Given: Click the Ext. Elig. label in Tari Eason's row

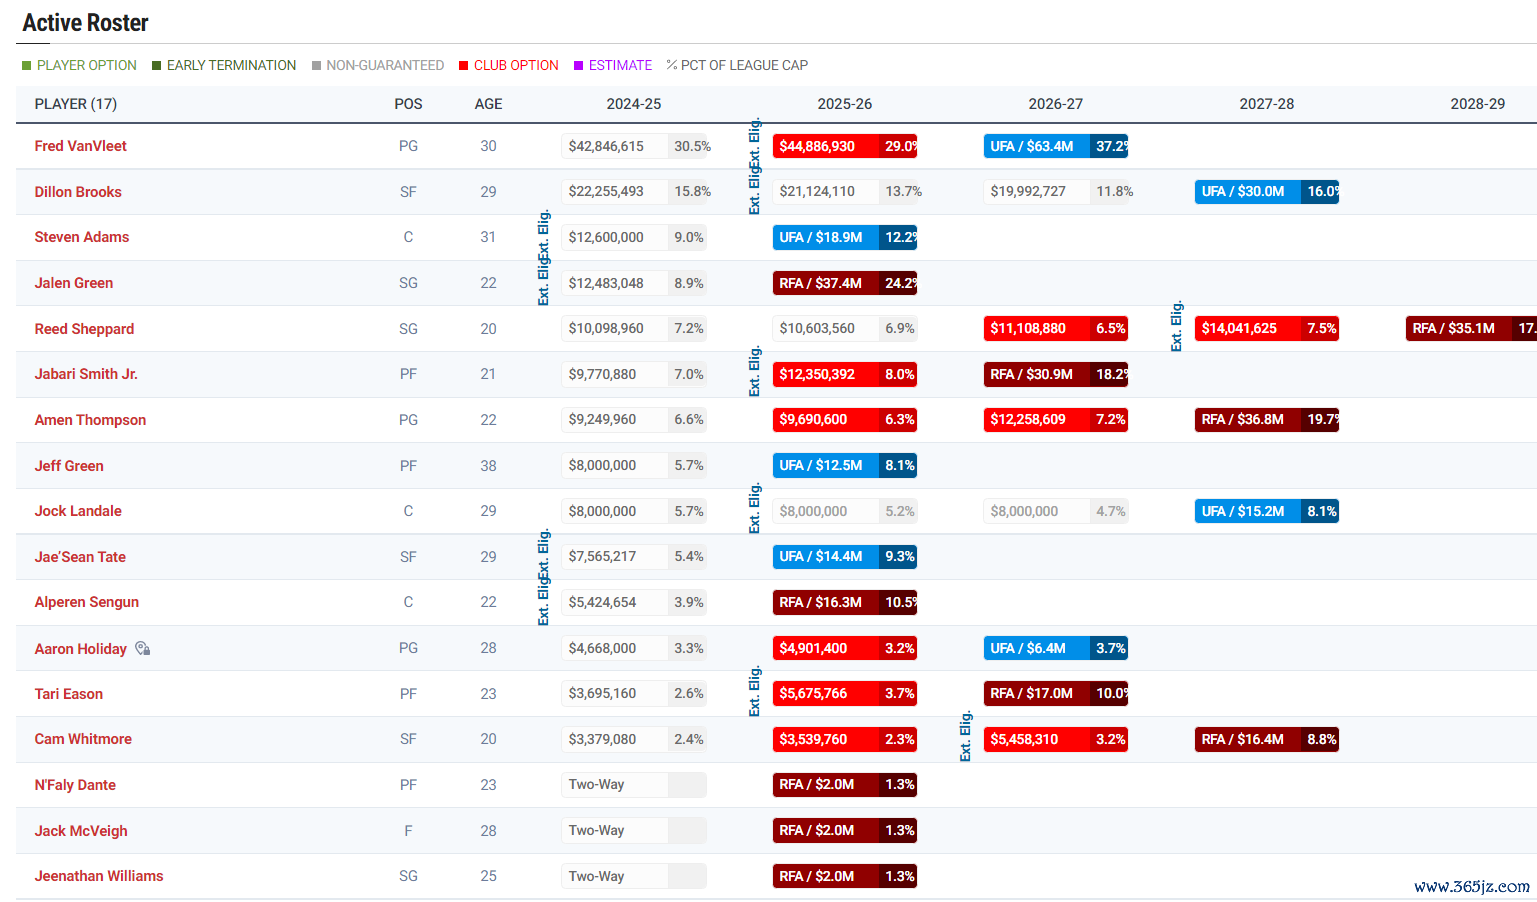Looking at the screenshot, I should 754,691.
